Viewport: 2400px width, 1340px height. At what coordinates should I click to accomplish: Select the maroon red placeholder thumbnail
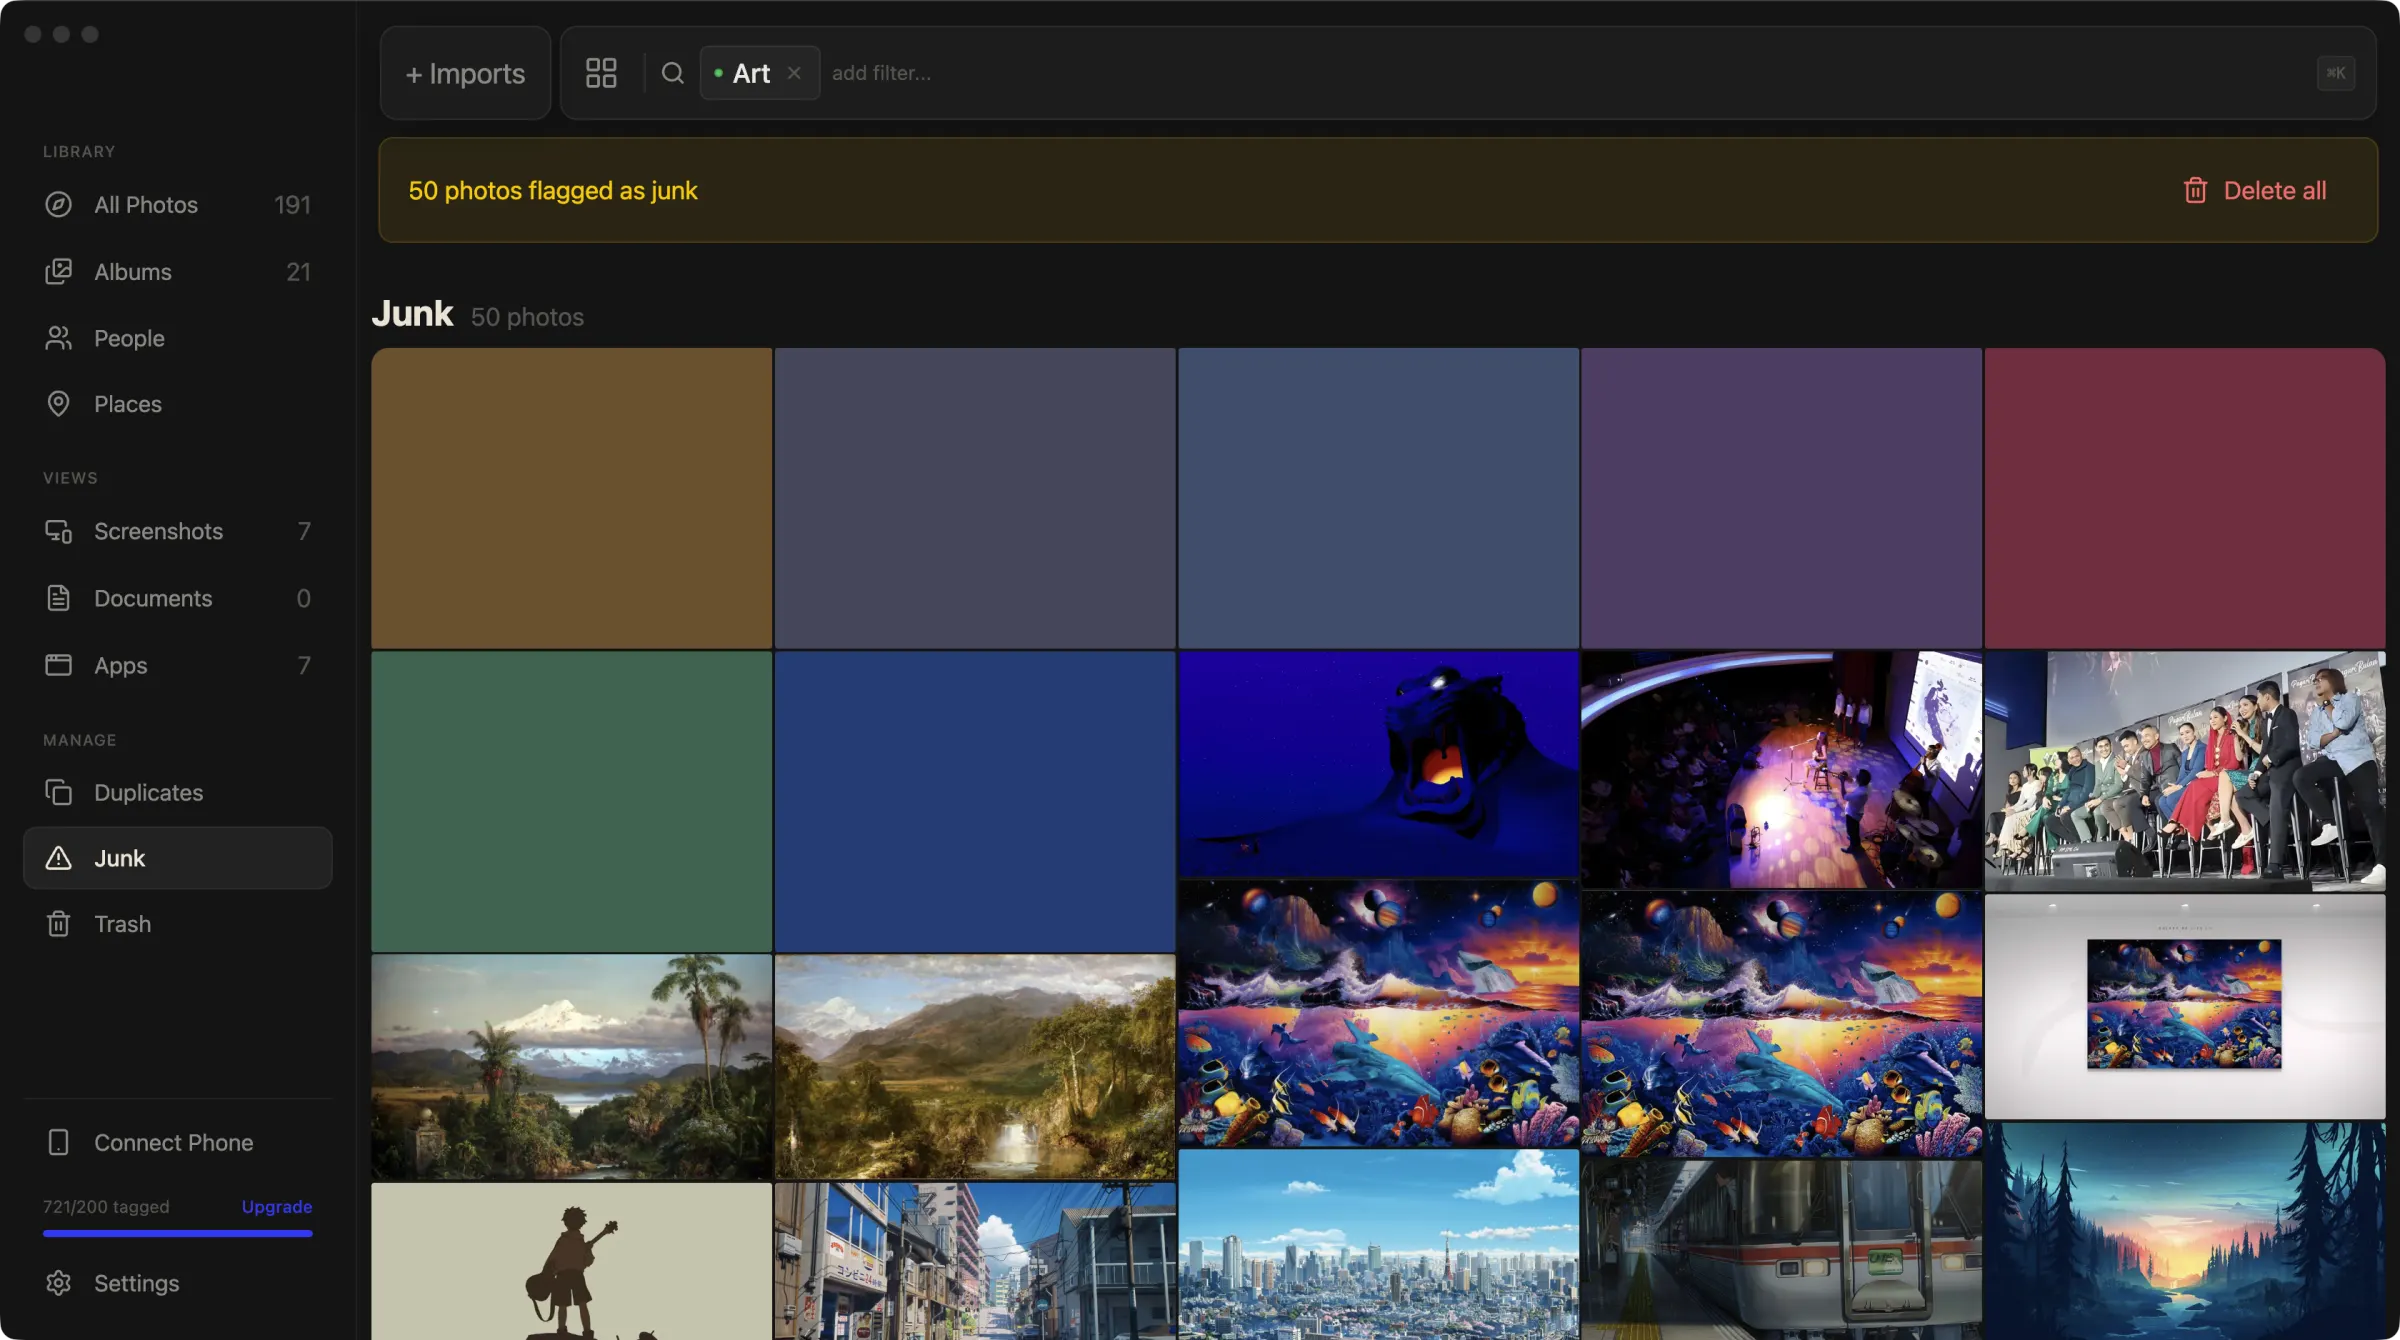[x=2185, y=498]
